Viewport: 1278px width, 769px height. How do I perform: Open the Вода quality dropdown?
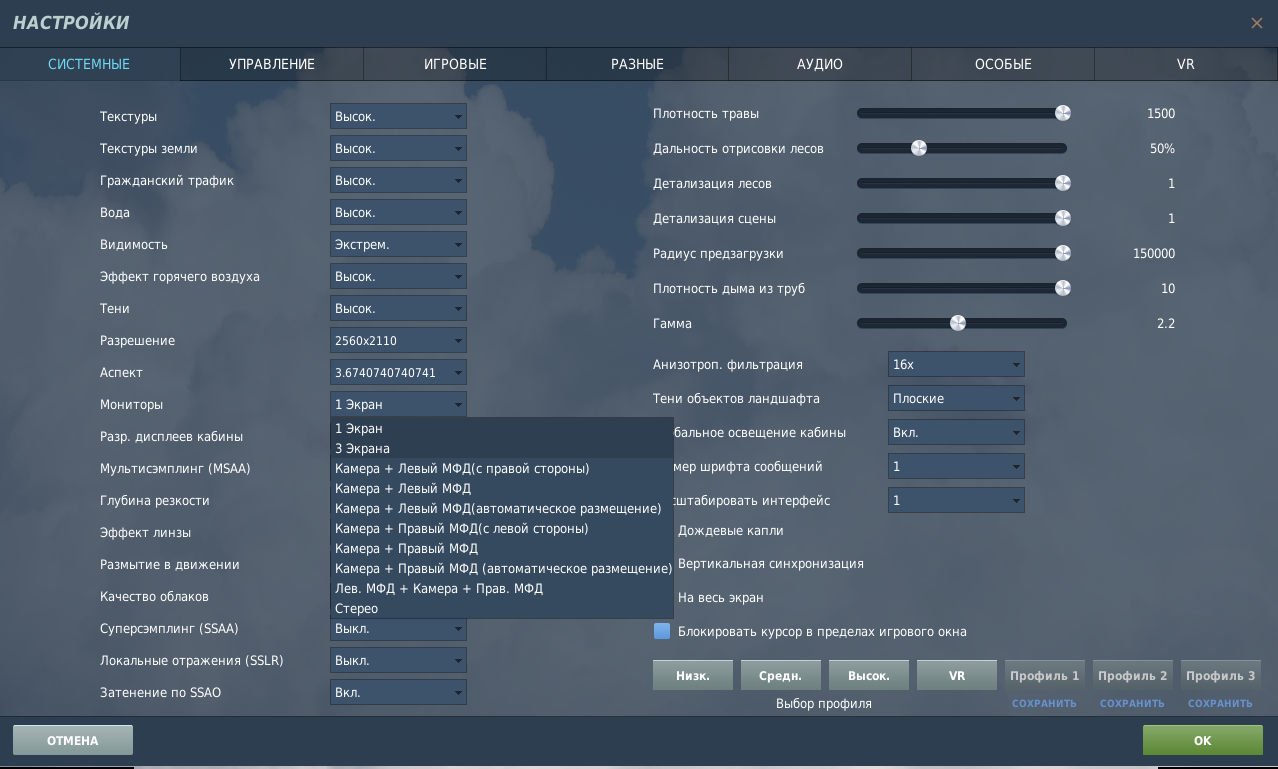[x=398, y=212]
